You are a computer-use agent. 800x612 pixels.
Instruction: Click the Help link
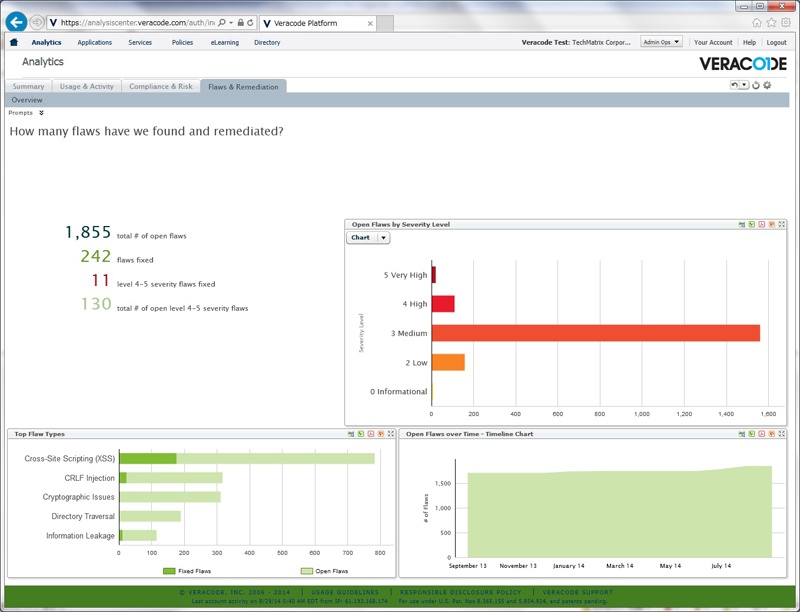[749, 42]
